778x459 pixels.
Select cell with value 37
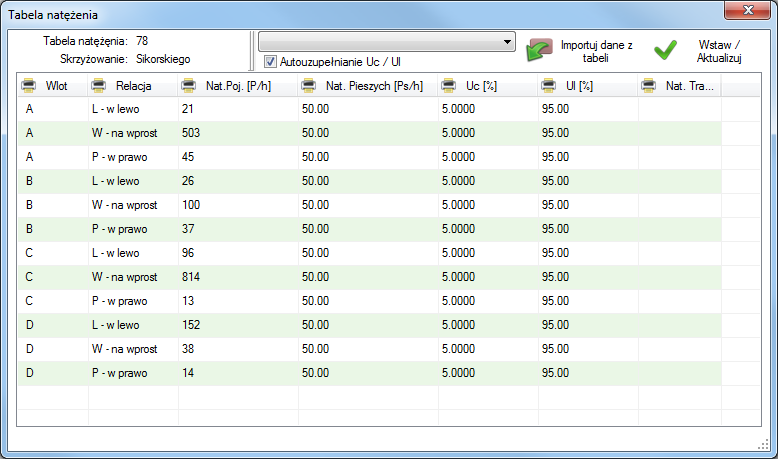(238, 229)
